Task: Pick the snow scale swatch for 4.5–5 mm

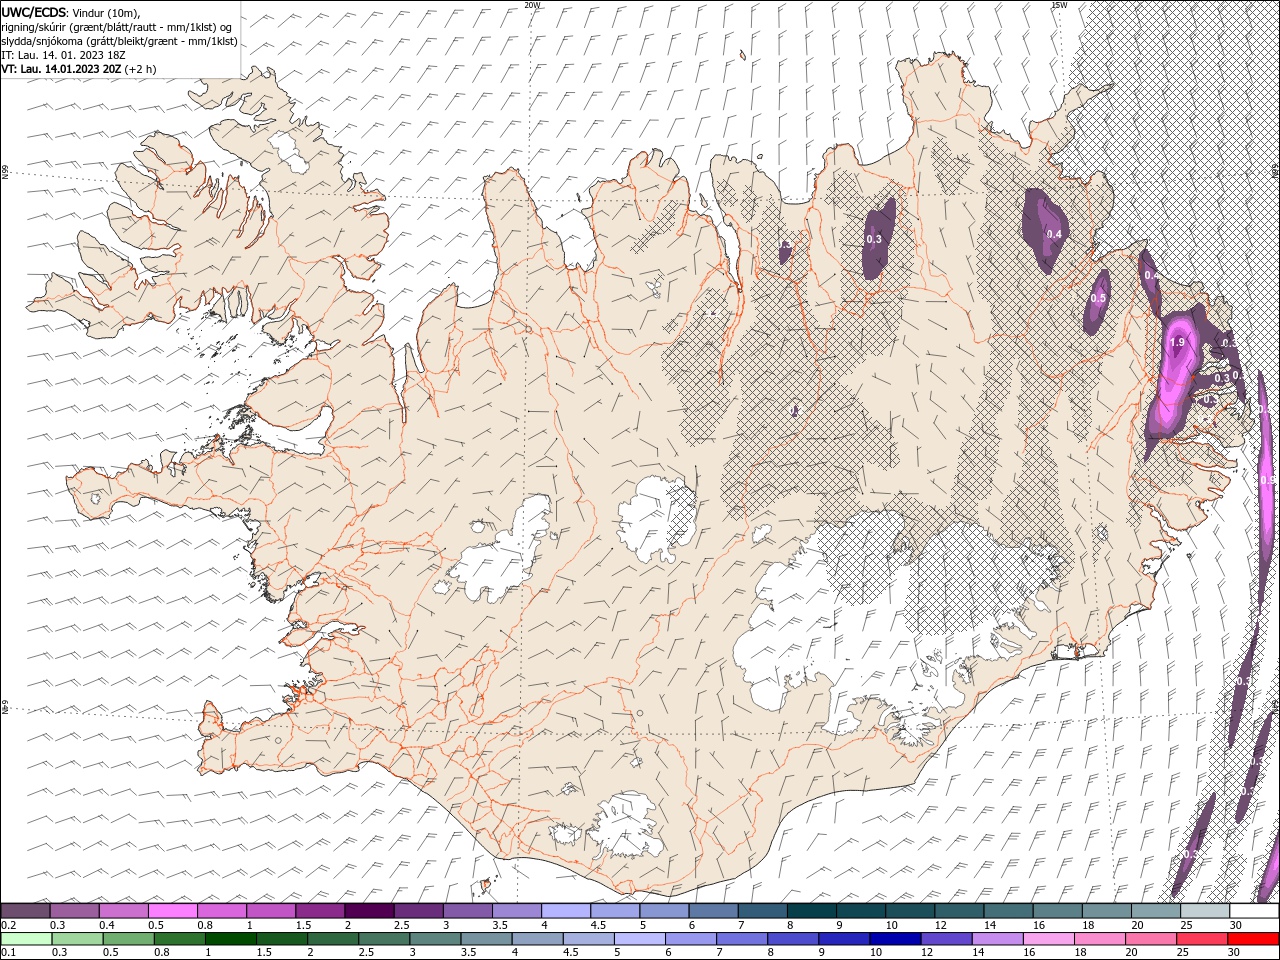Action: 615,911
